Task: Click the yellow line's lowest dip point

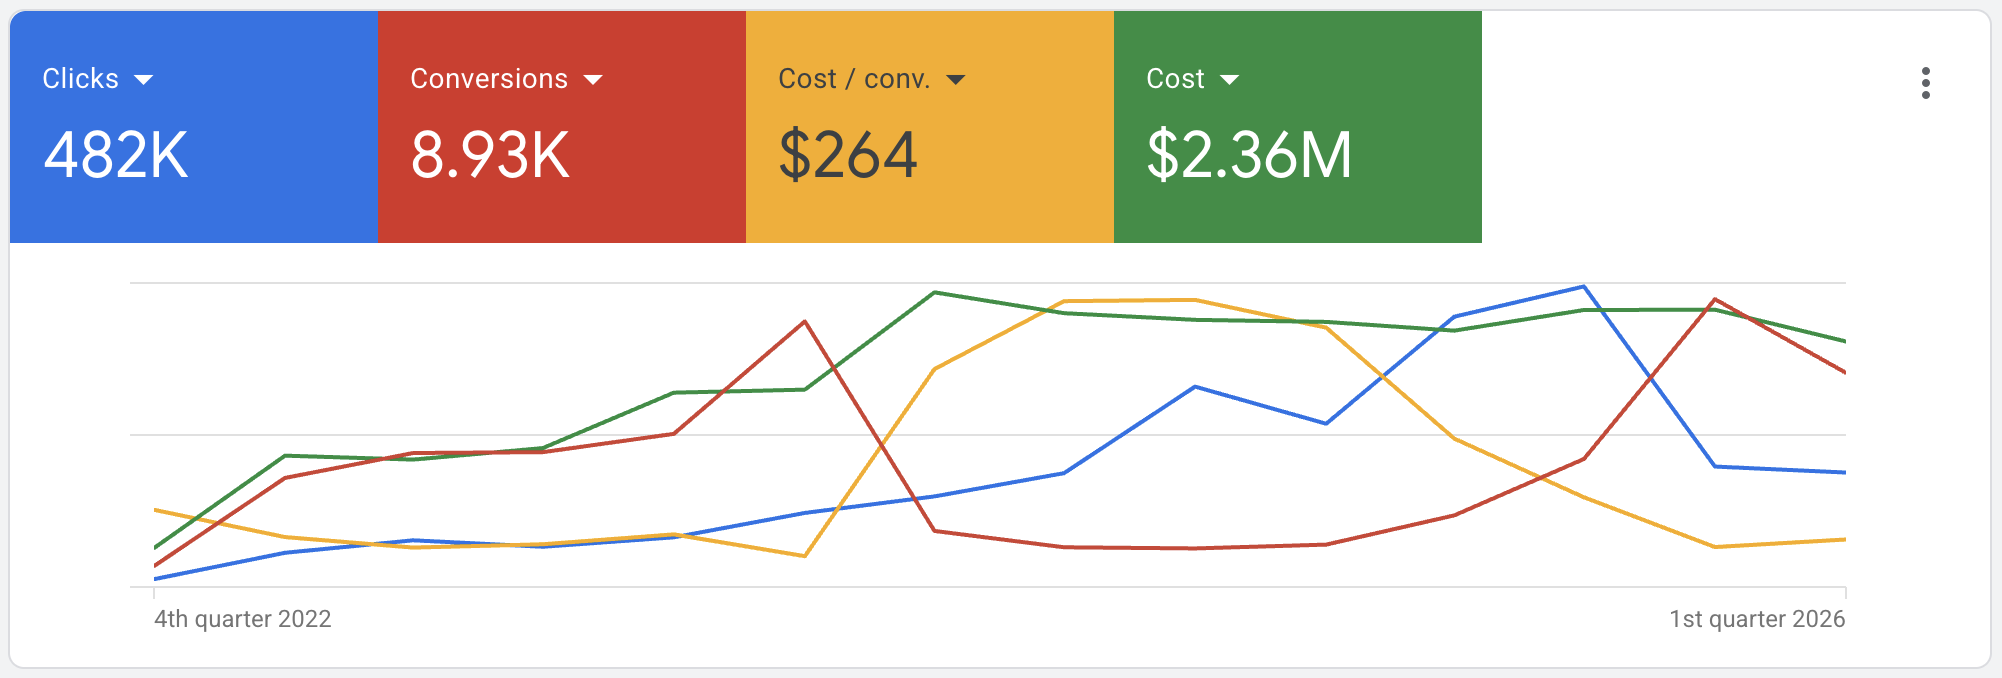Action: [804, 556]
